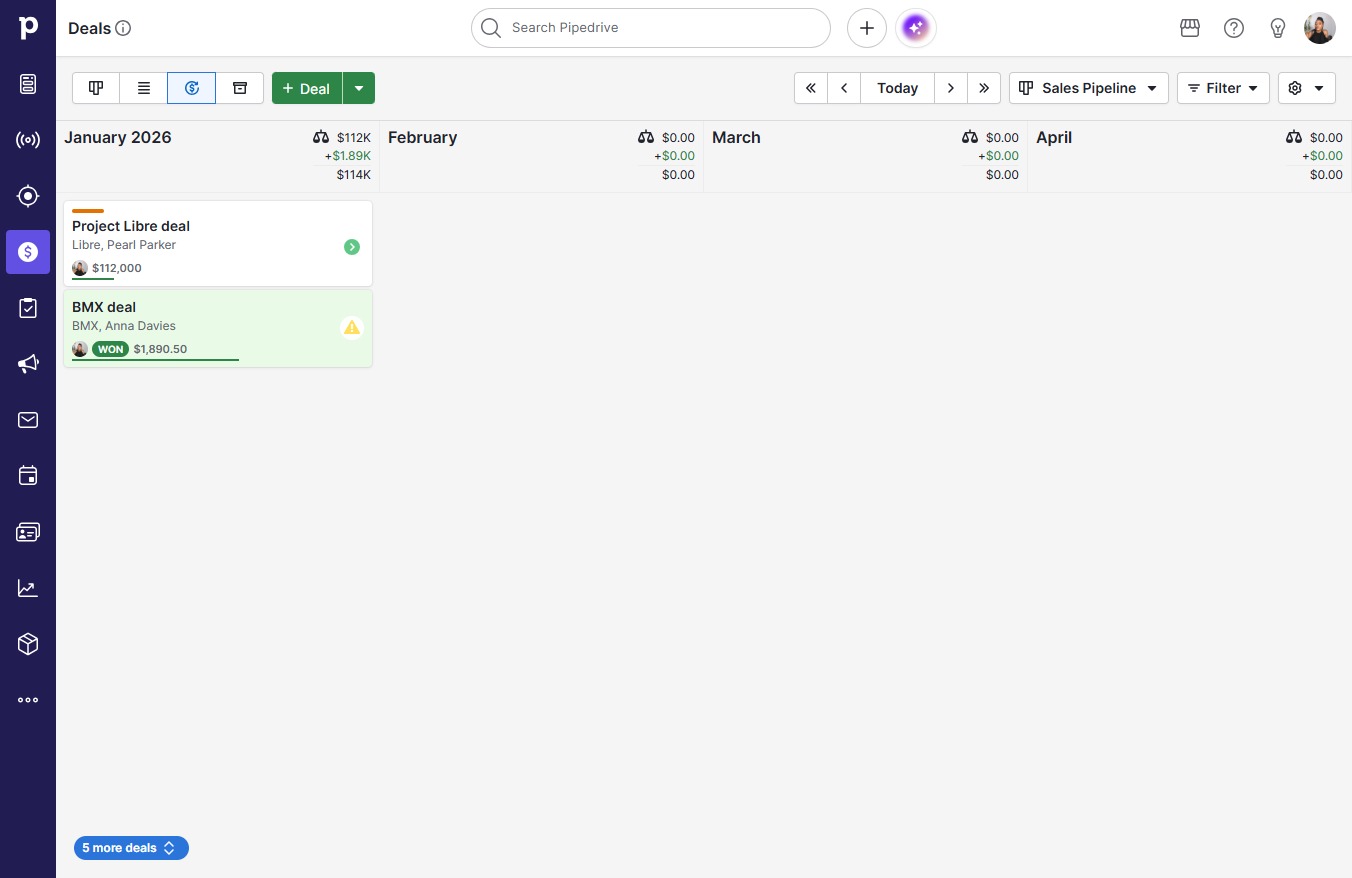The height and width of the screenshot is (878, 1352).
Task: Click the Deals info icon
Action: 124,28
